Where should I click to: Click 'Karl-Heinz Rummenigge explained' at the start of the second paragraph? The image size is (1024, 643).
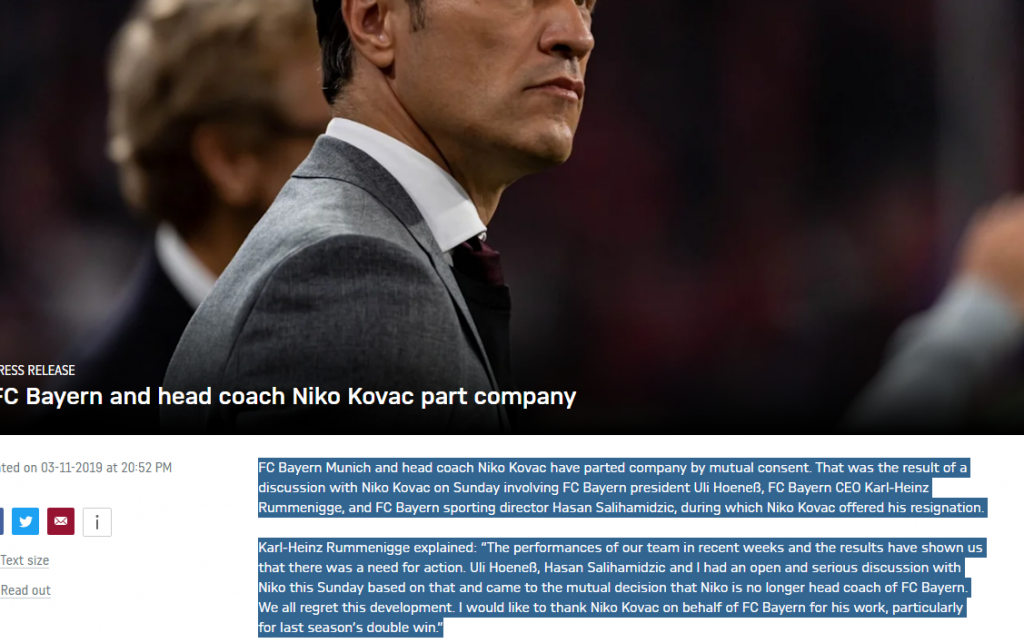[x=367, y=548]
